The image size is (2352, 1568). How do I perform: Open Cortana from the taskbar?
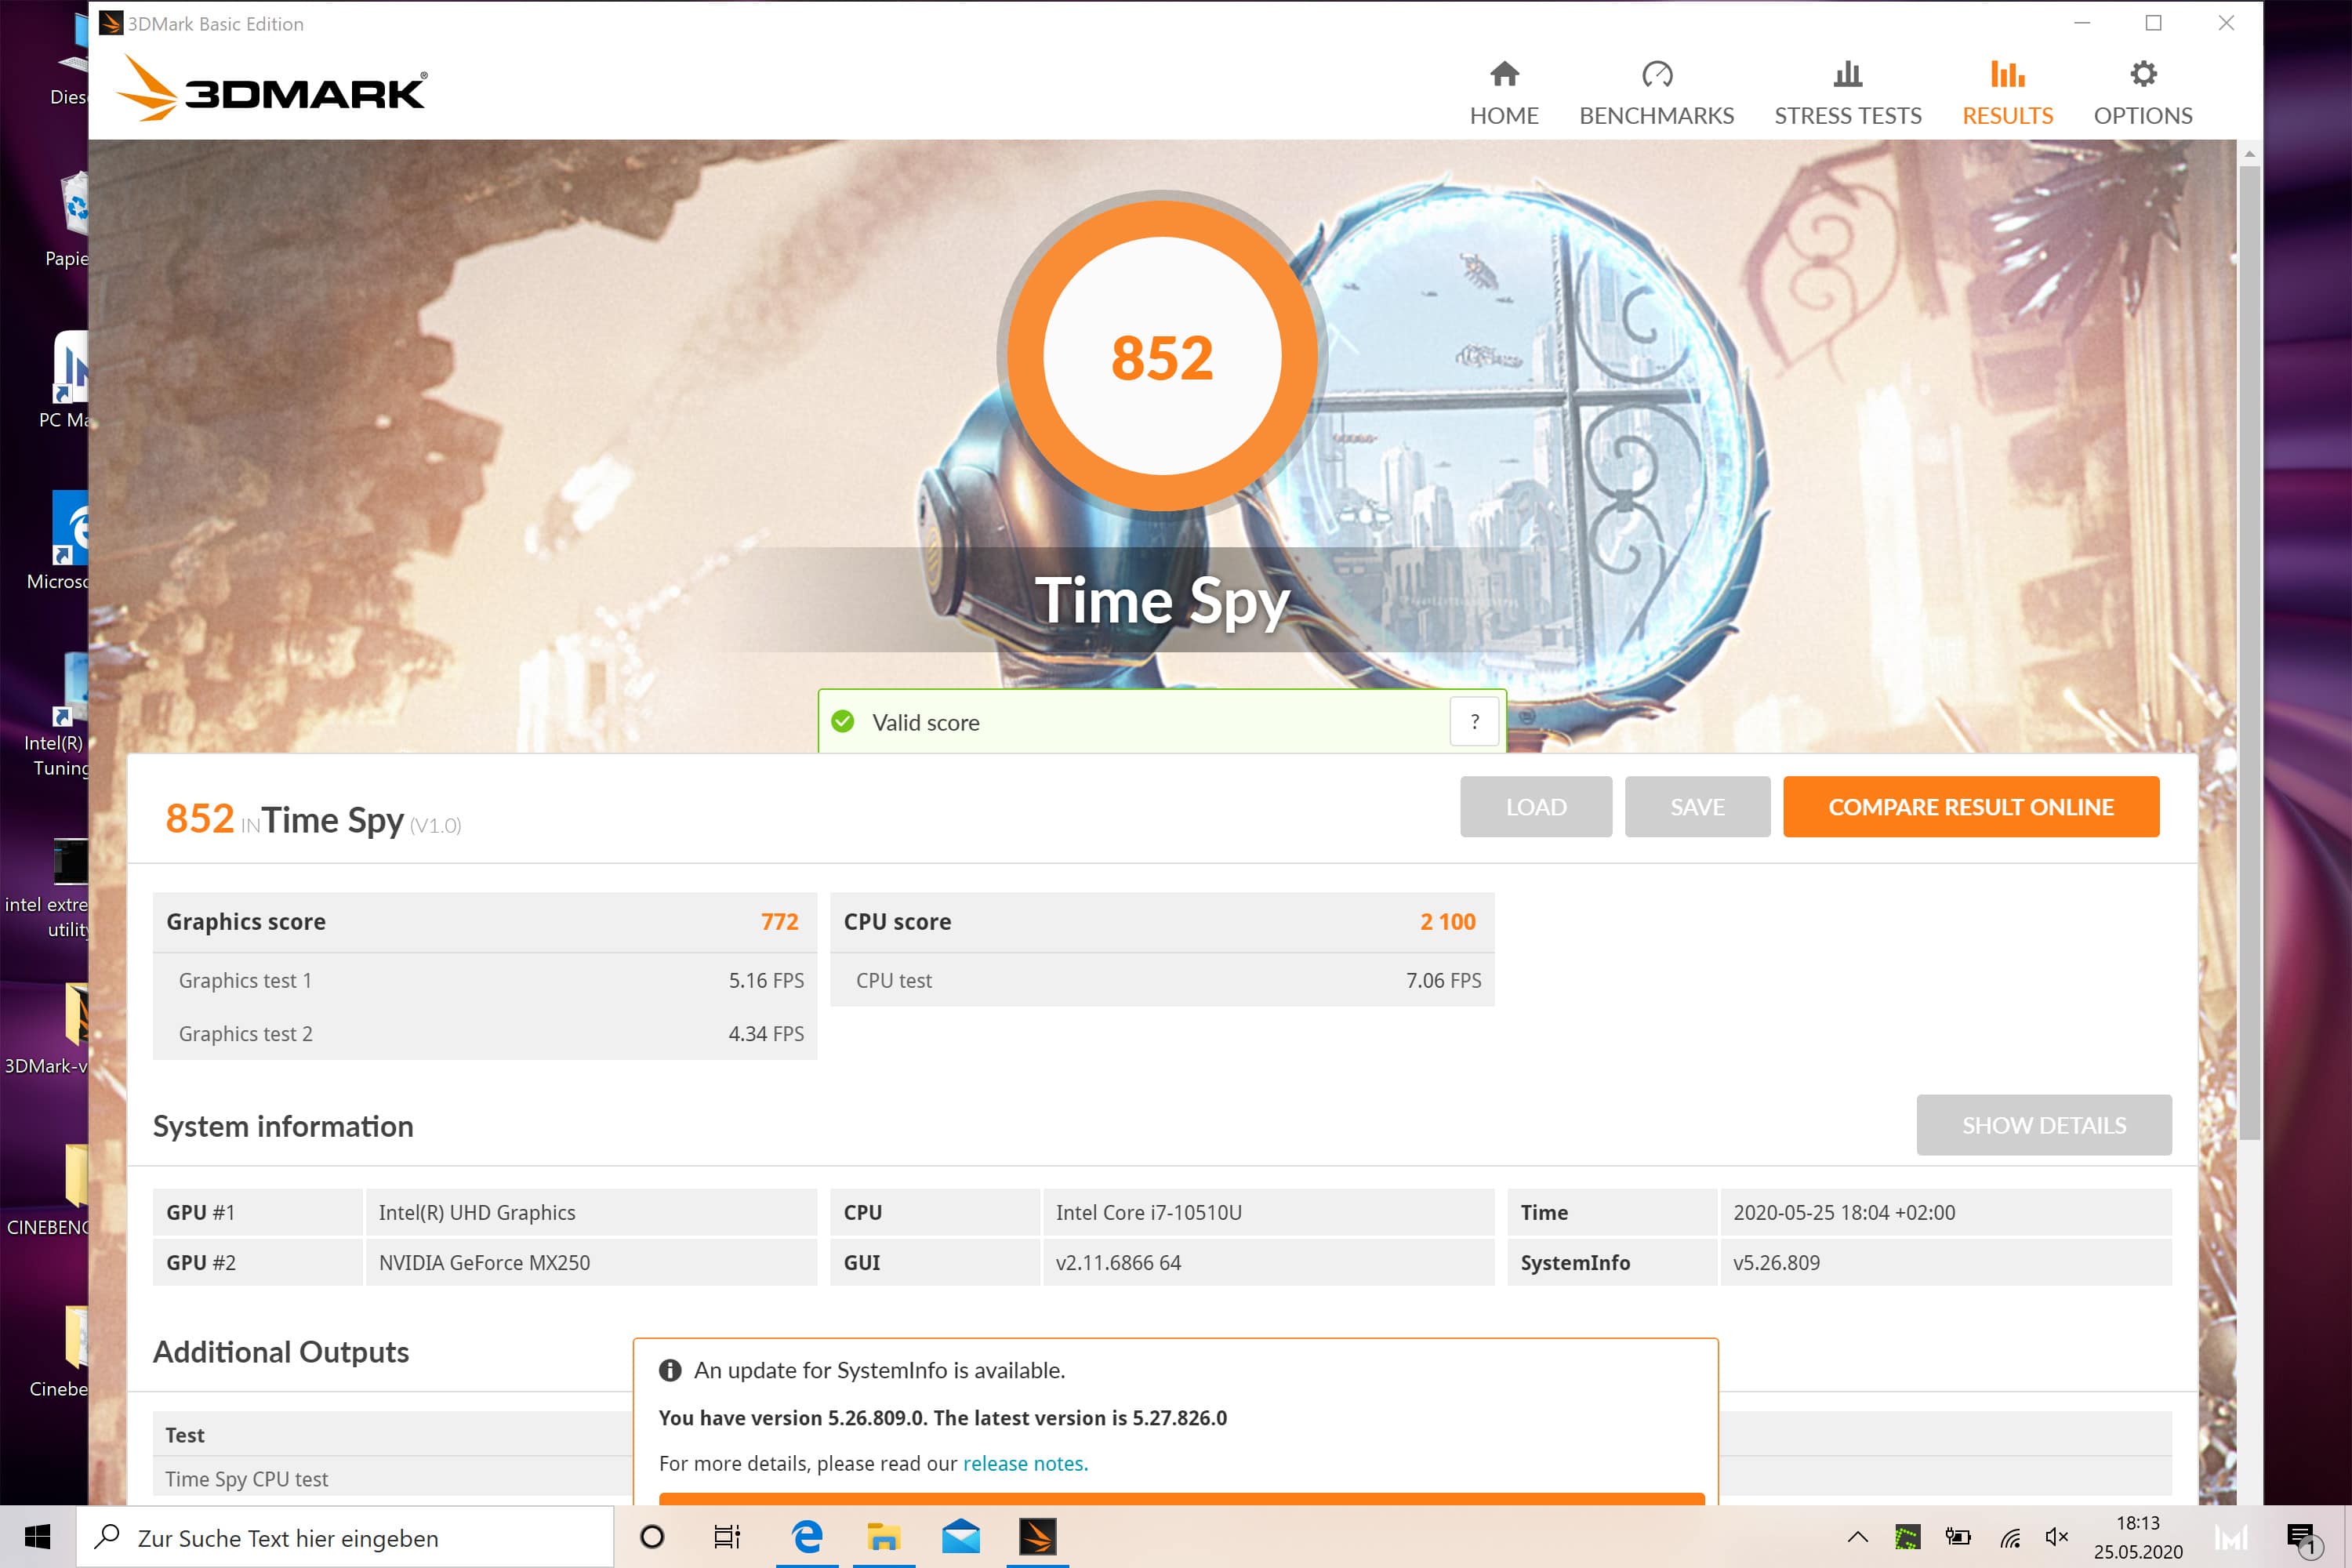[x=652, y=1537]
